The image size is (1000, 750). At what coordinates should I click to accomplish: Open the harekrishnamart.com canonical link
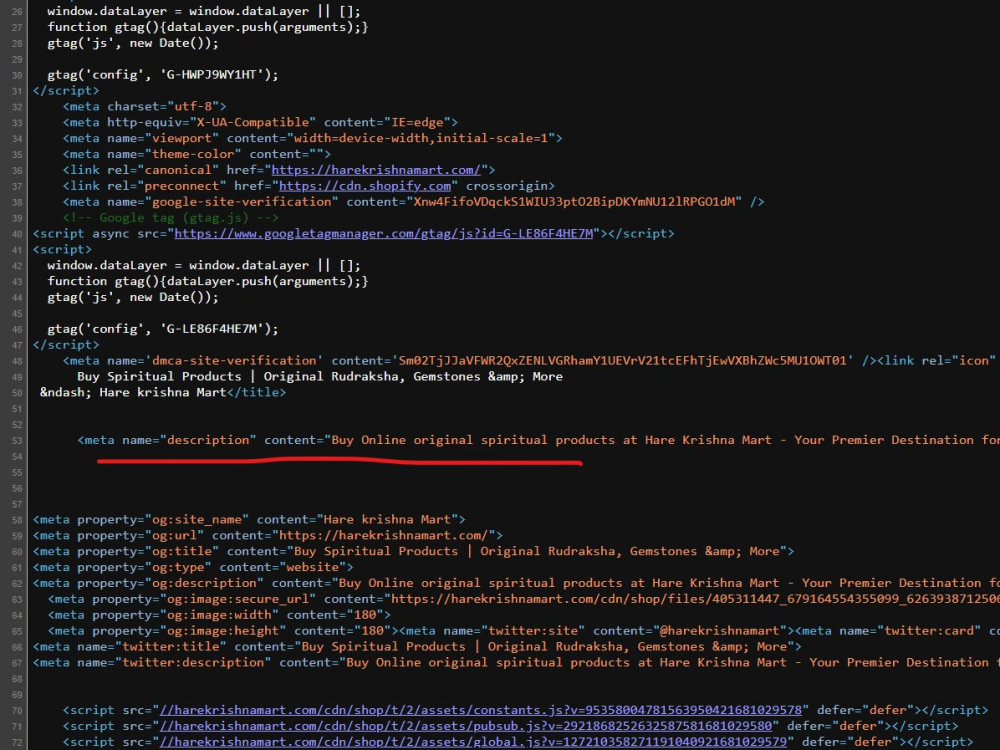pos(376,170)
